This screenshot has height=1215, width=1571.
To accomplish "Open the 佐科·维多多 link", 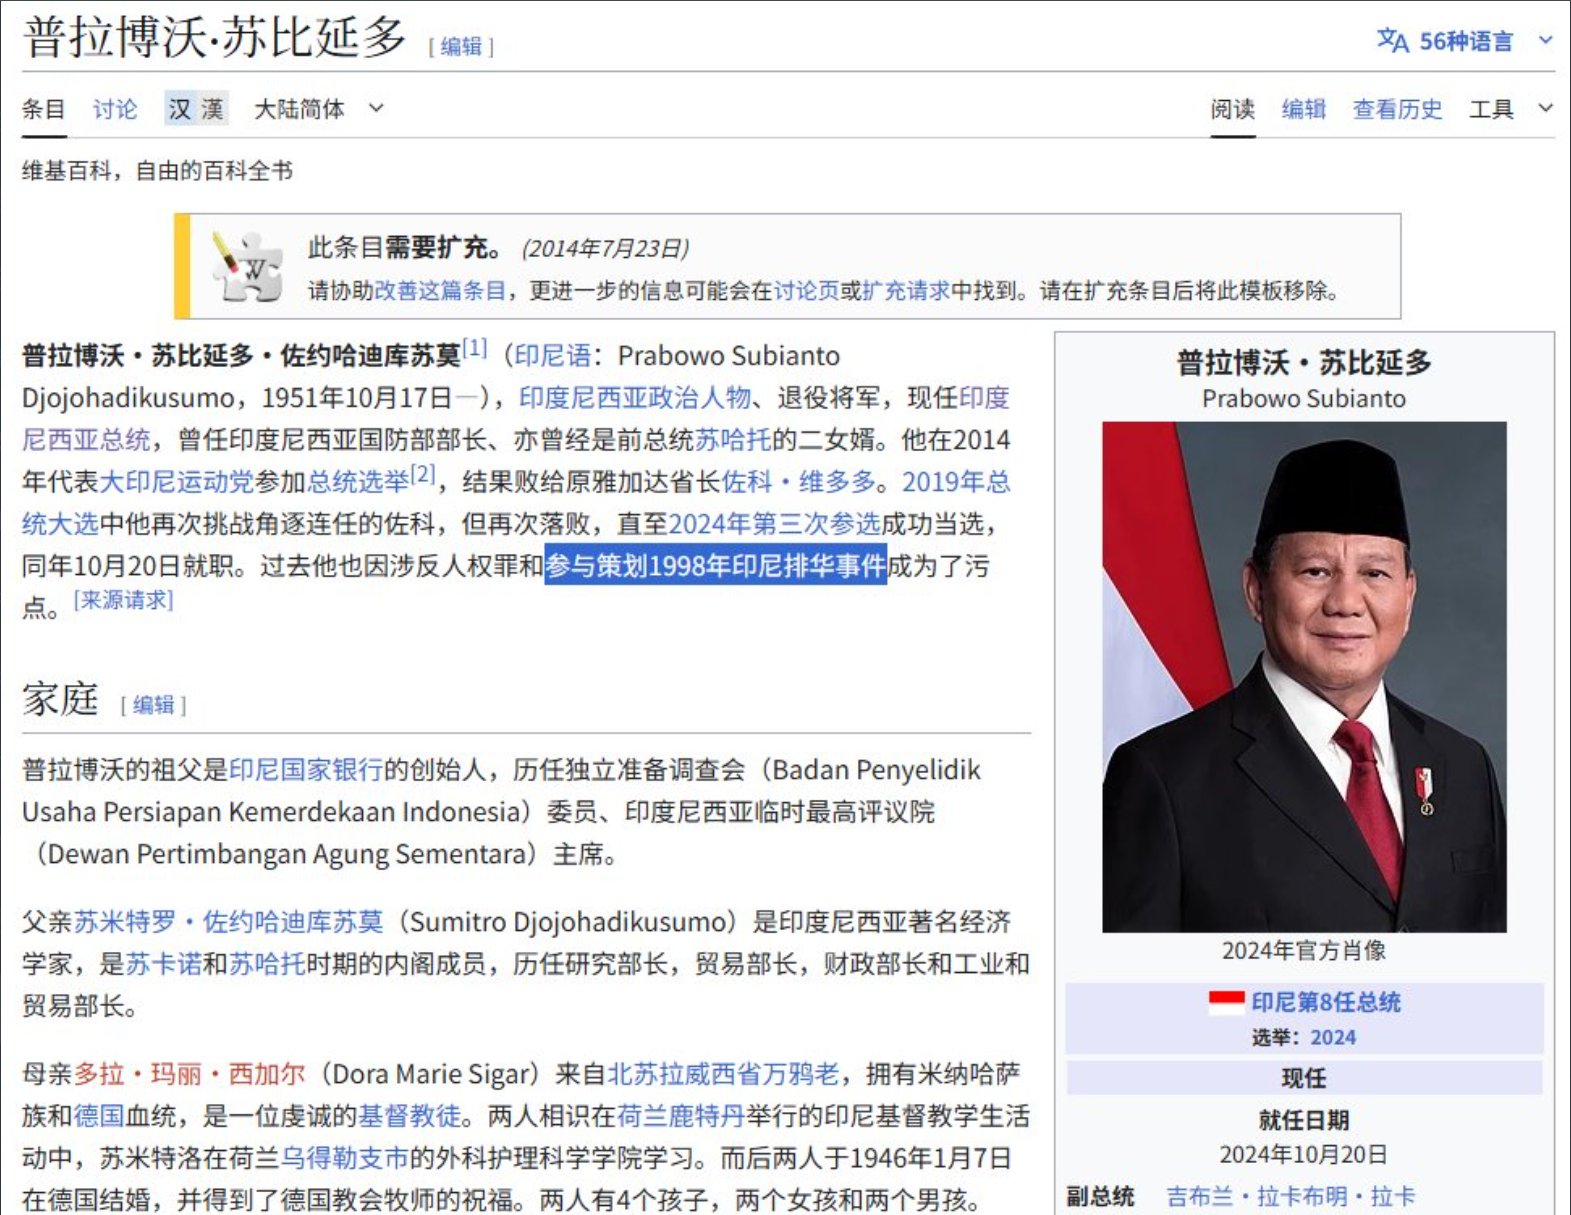I will click(798, 482).
